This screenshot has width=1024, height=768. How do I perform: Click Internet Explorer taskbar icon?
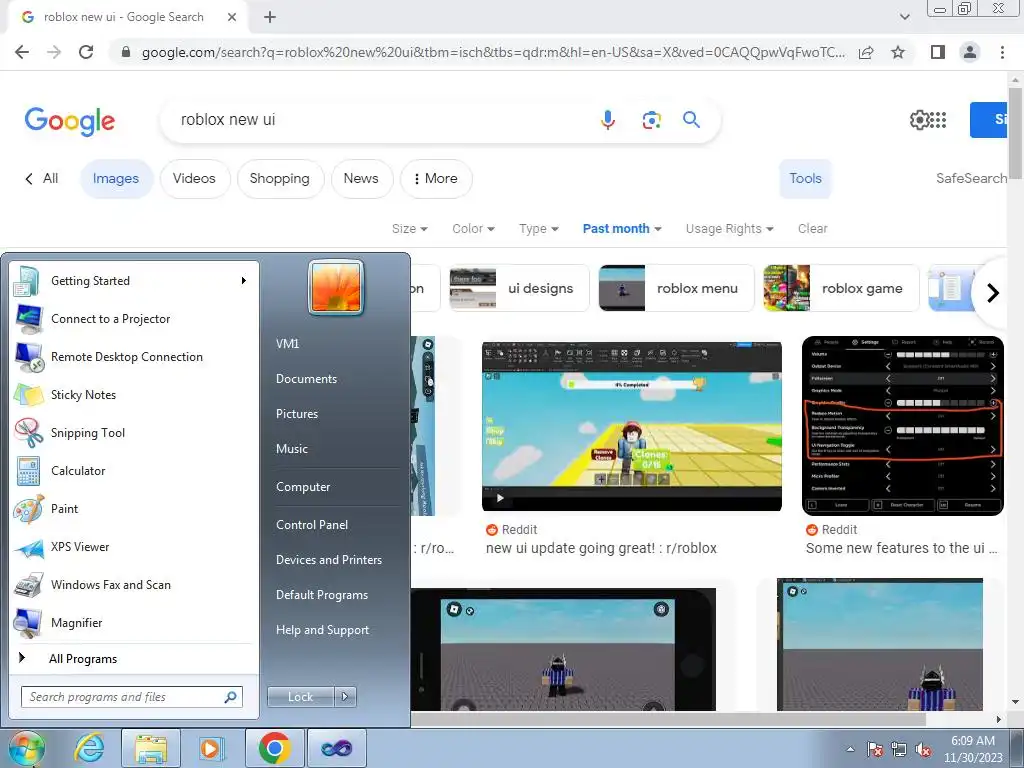coord(89,748)
